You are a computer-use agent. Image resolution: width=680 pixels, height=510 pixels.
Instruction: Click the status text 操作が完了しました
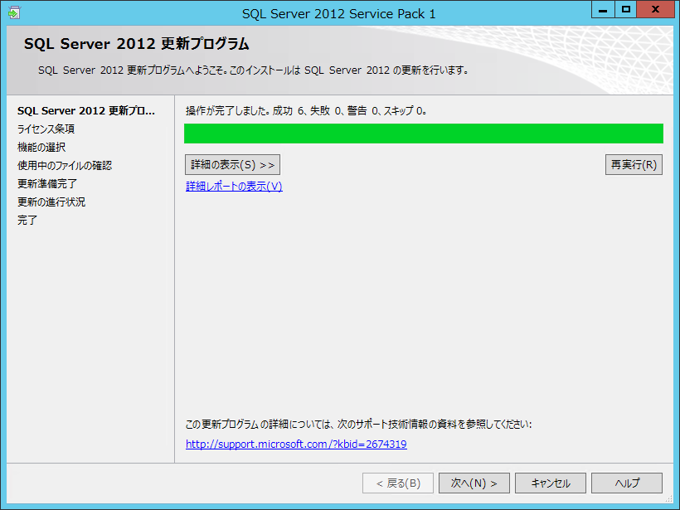coord(306,111)
